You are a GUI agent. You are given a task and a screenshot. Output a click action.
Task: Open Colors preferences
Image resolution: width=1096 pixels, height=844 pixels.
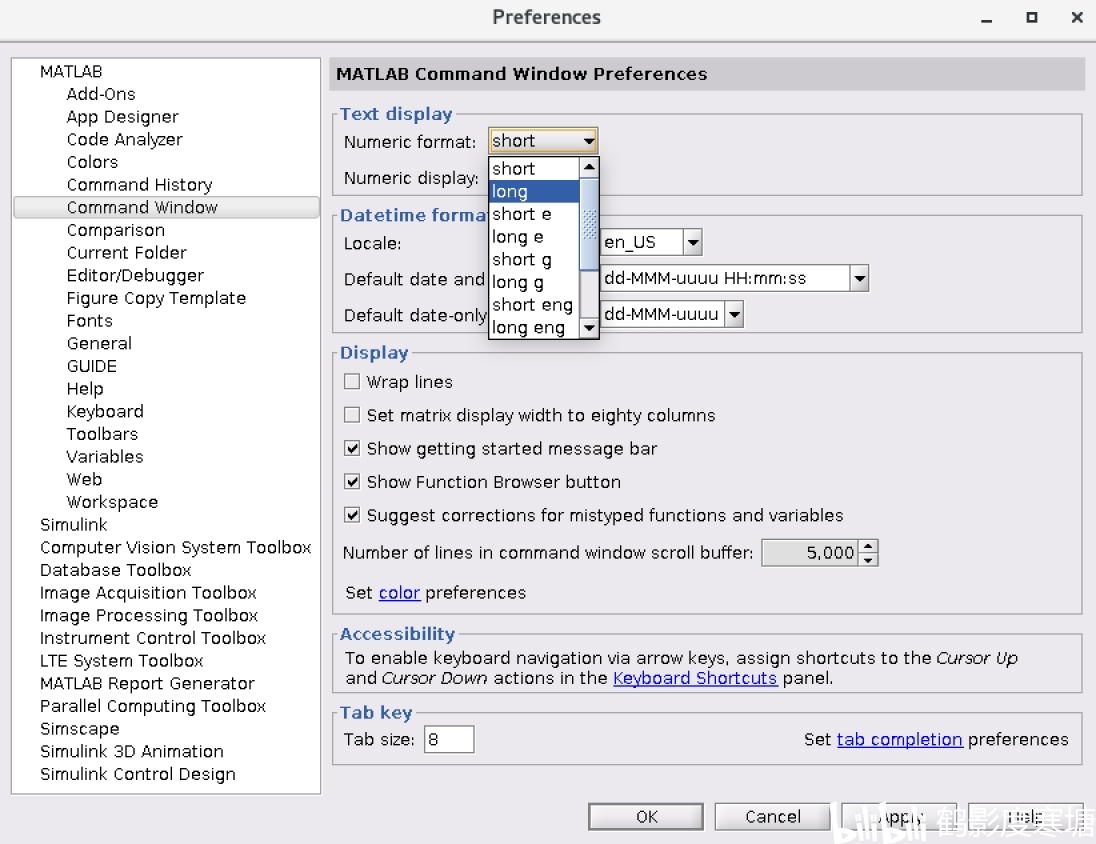tap(92, 162)
